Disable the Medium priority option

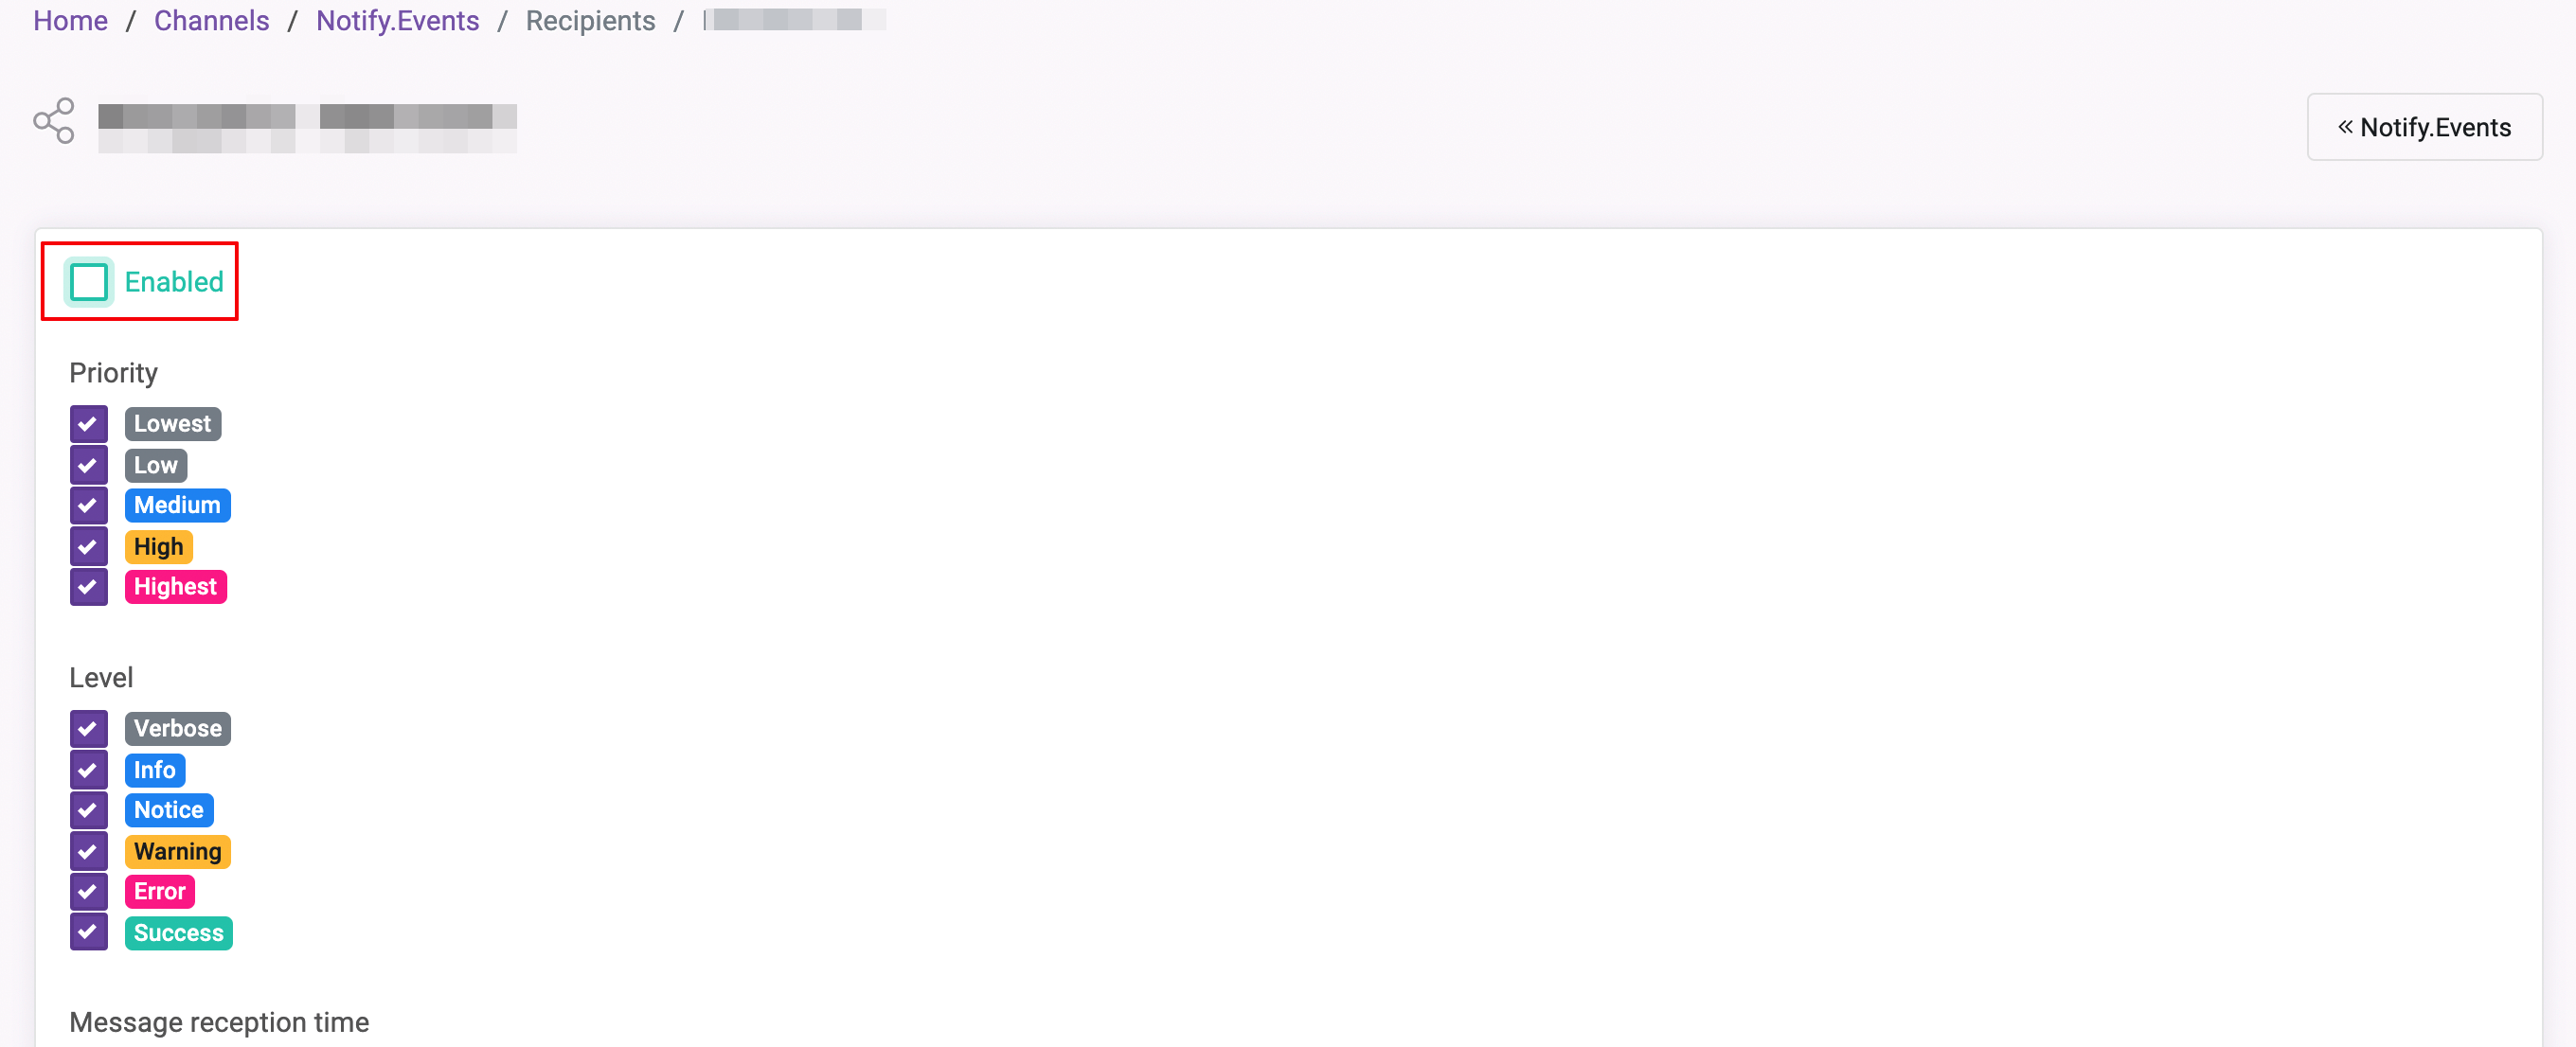89,506
